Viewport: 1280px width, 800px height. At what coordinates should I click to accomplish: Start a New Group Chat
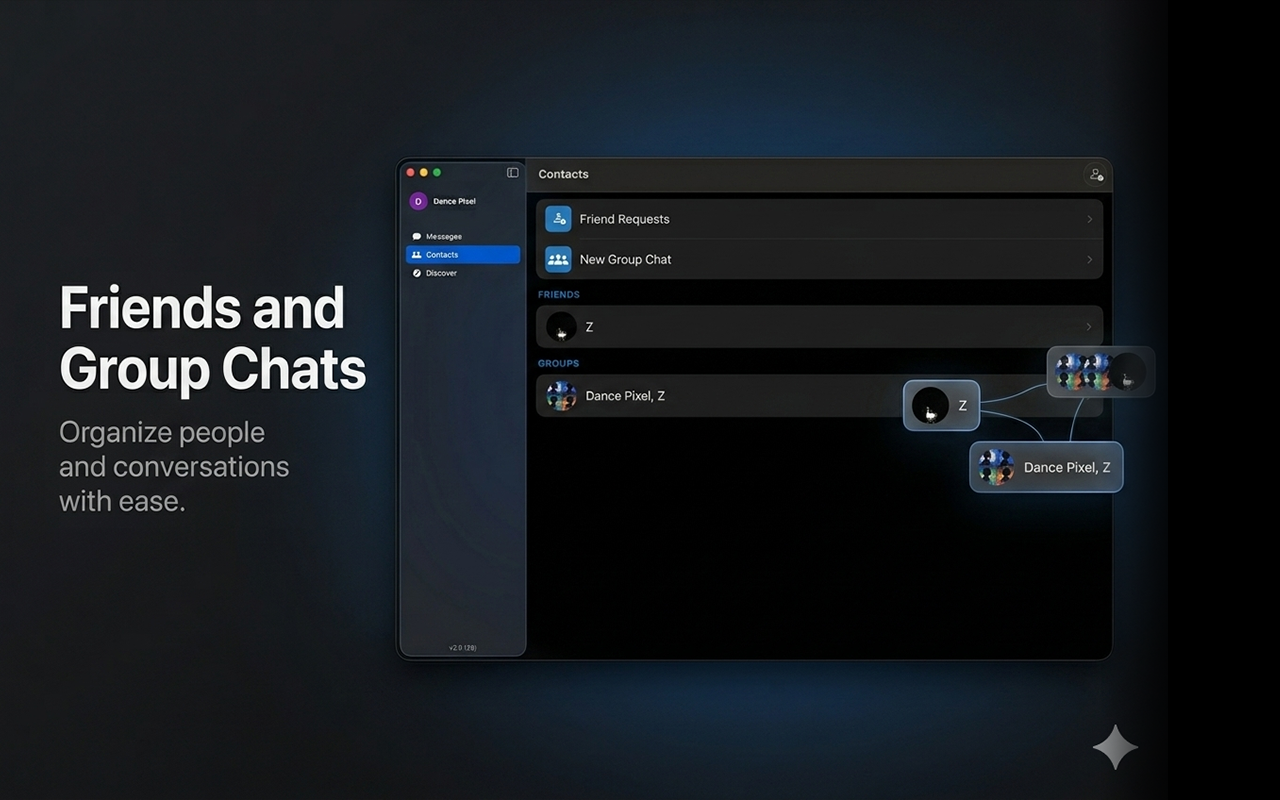pyautogui.click(x=819, y=259)
